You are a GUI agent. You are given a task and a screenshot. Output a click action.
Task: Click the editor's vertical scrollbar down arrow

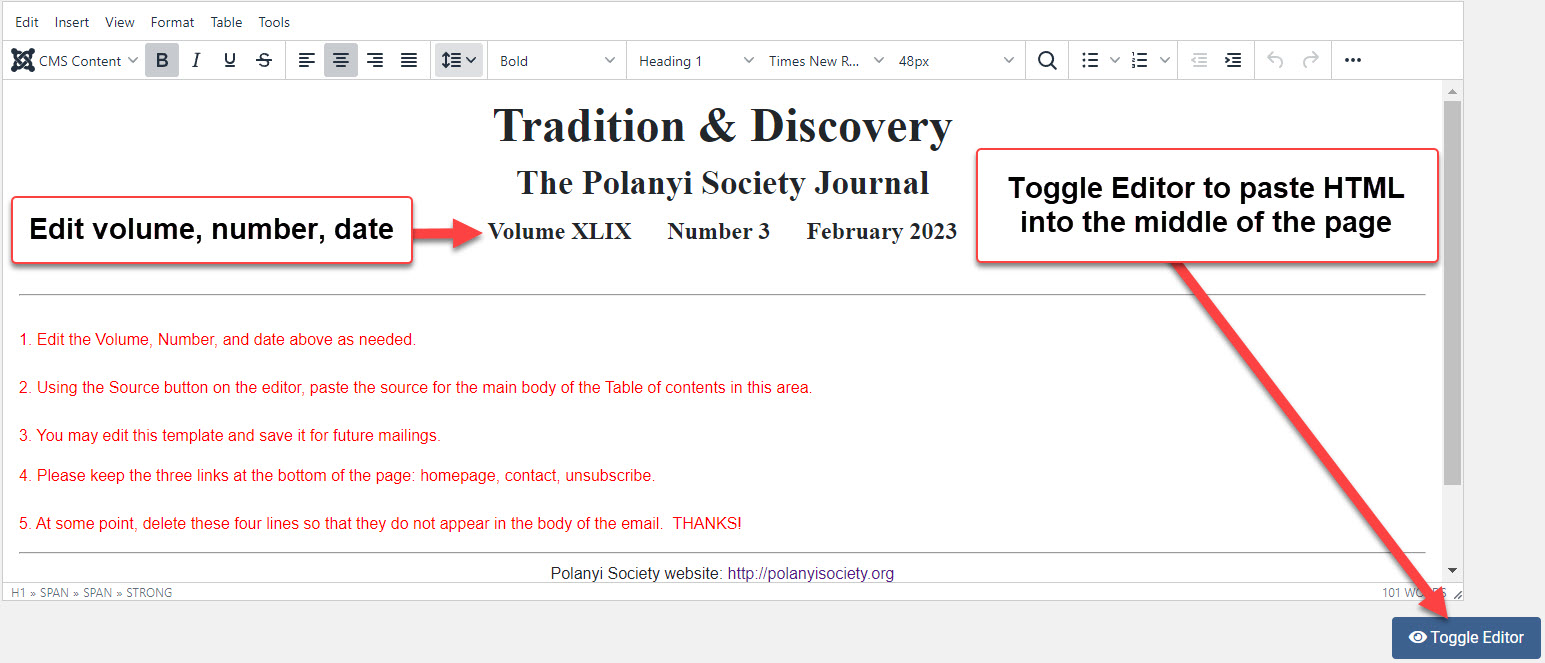coord(1453,571)
